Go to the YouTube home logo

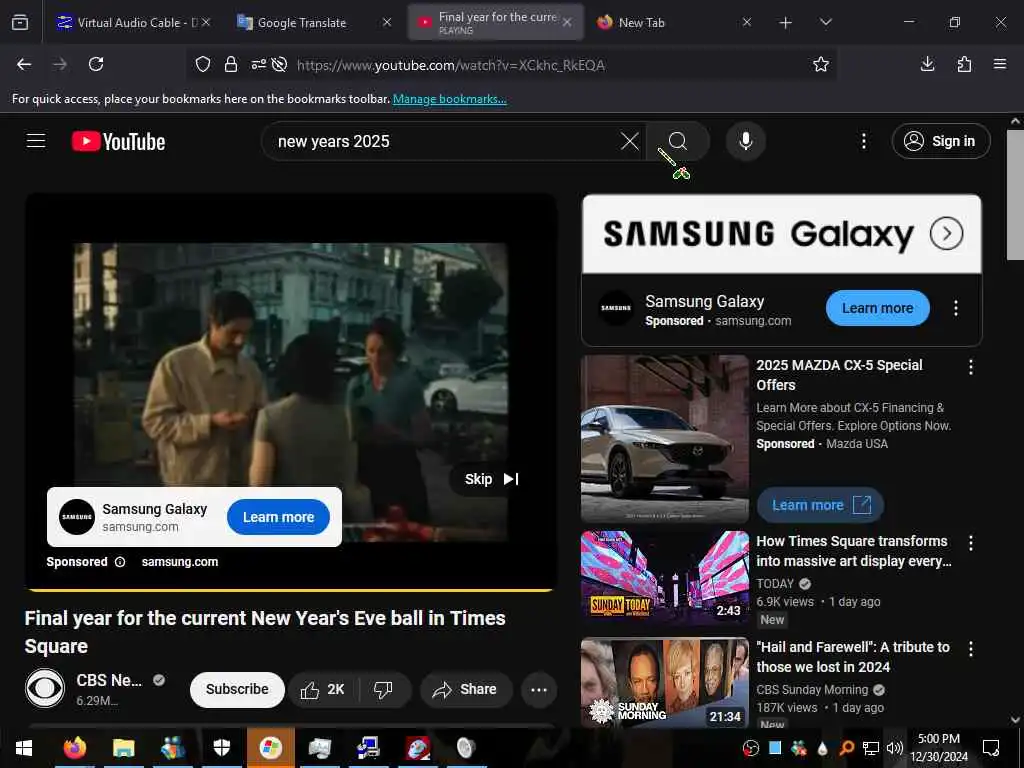click(118, 141)
